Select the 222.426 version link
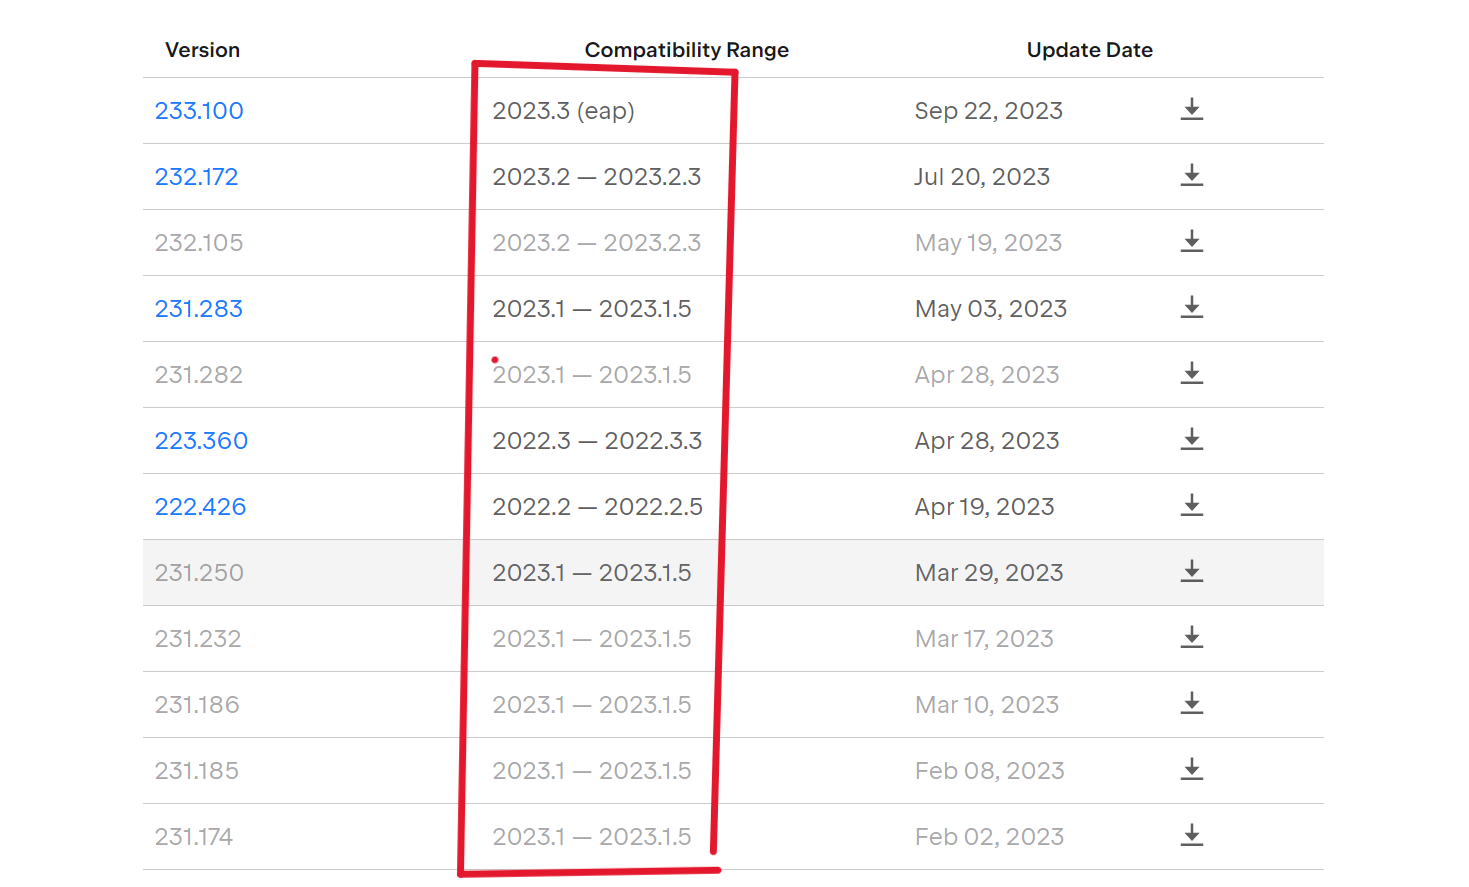The height and width of the screenshot is (887, 1469). click(200, 507)
